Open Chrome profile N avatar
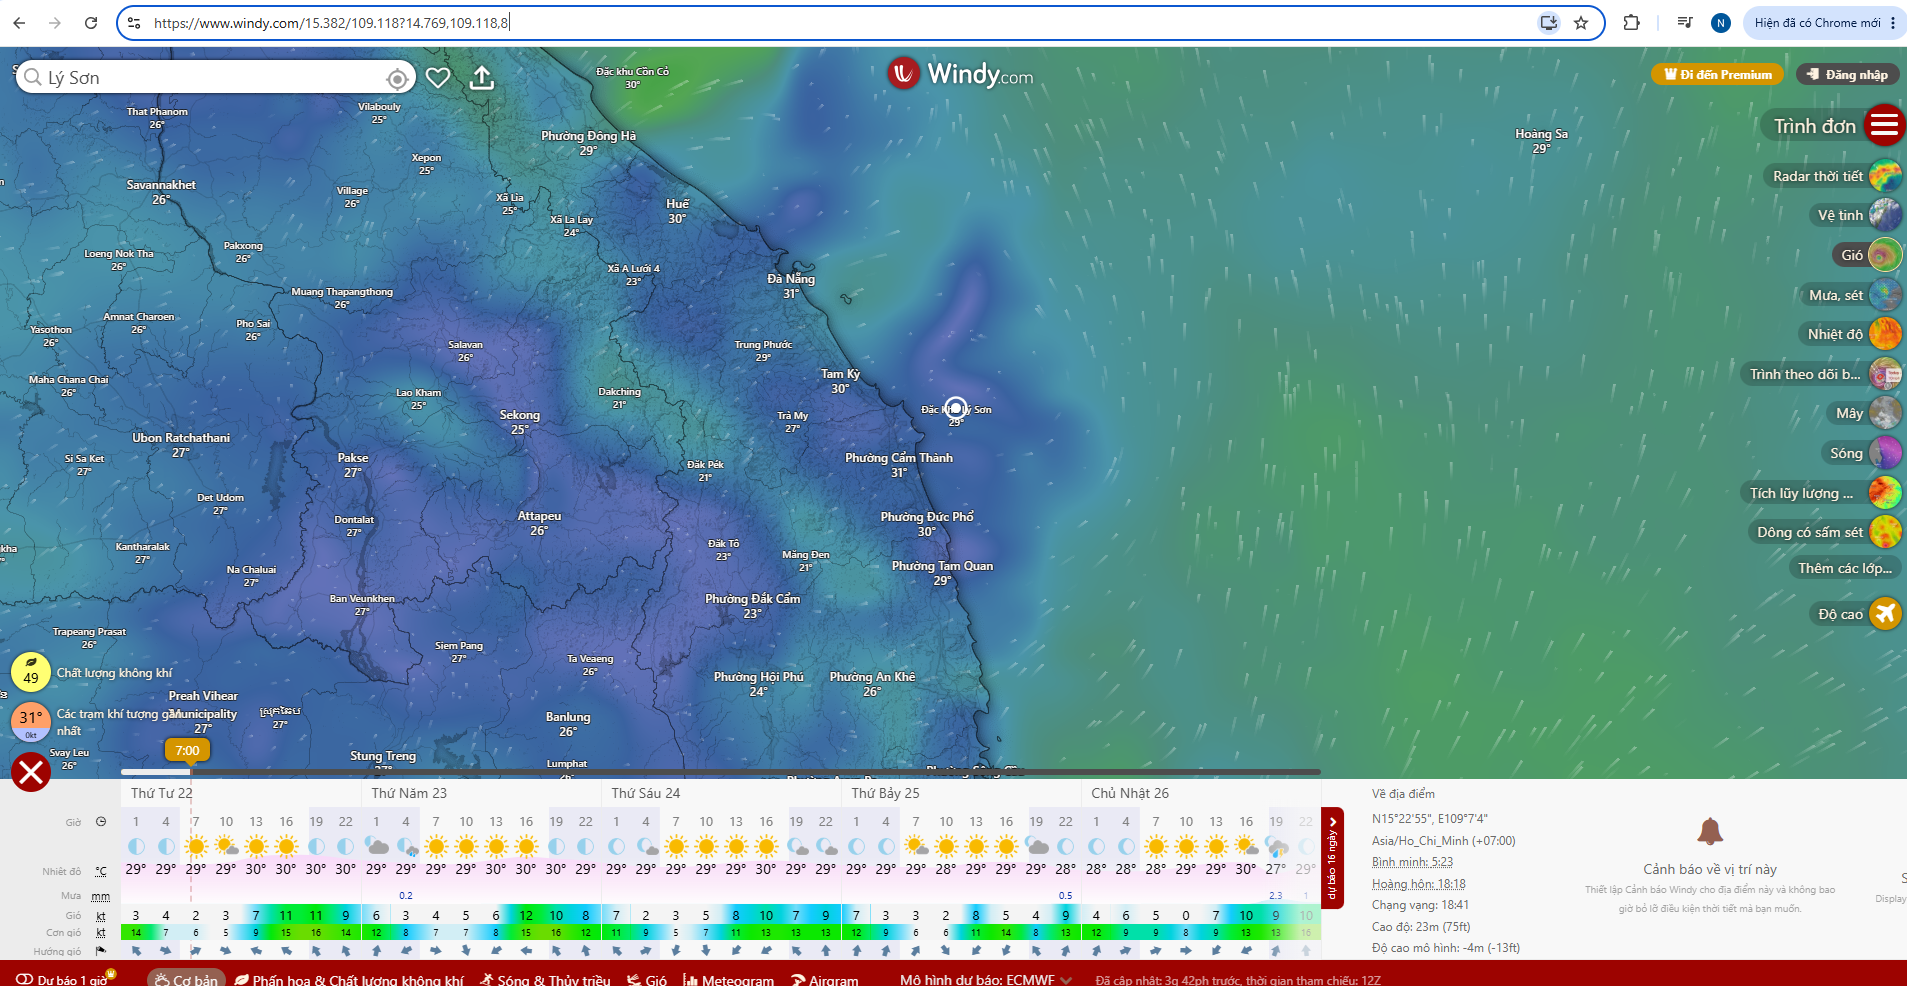 (1721, 23)
